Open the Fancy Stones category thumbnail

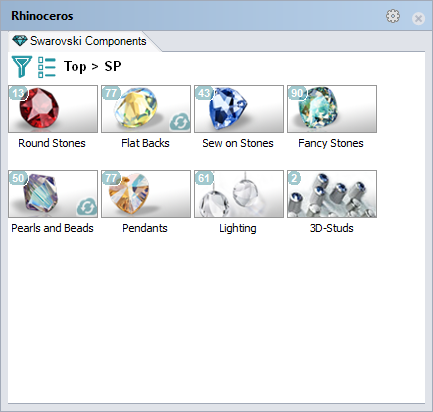[x=332, y=109]
